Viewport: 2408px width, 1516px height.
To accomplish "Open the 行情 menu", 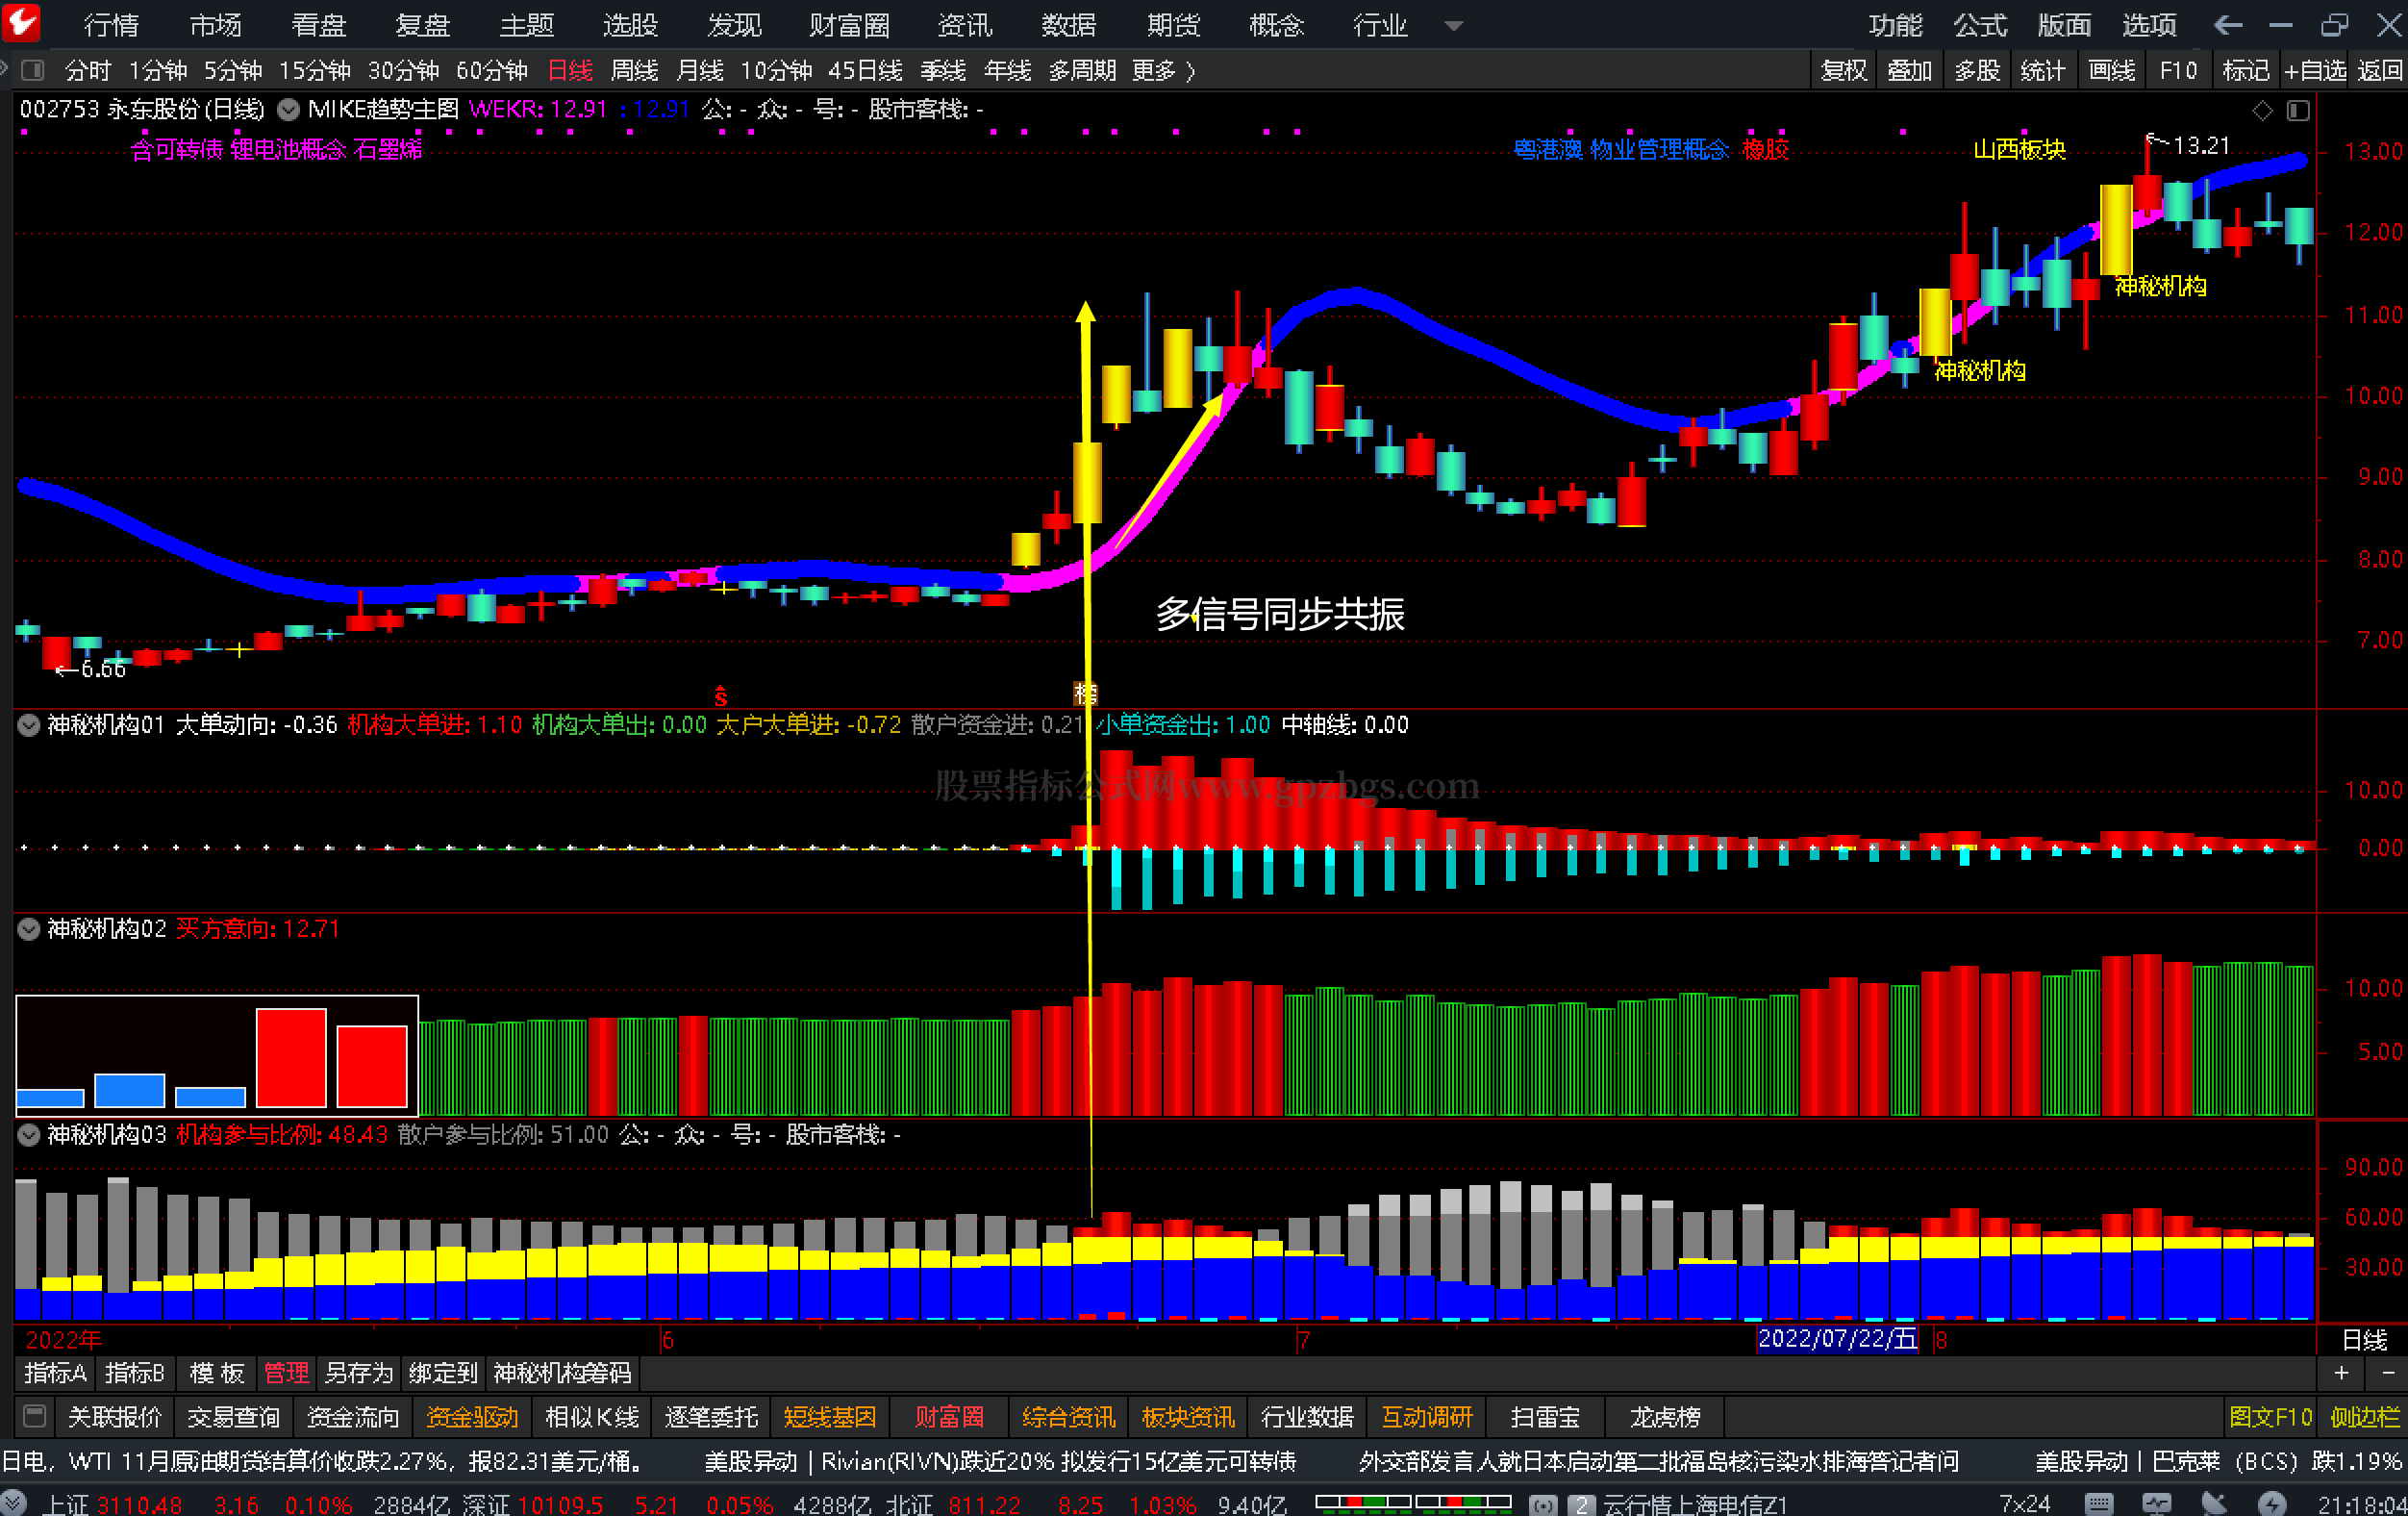I will pyautogui.click(x=111, y=25).
